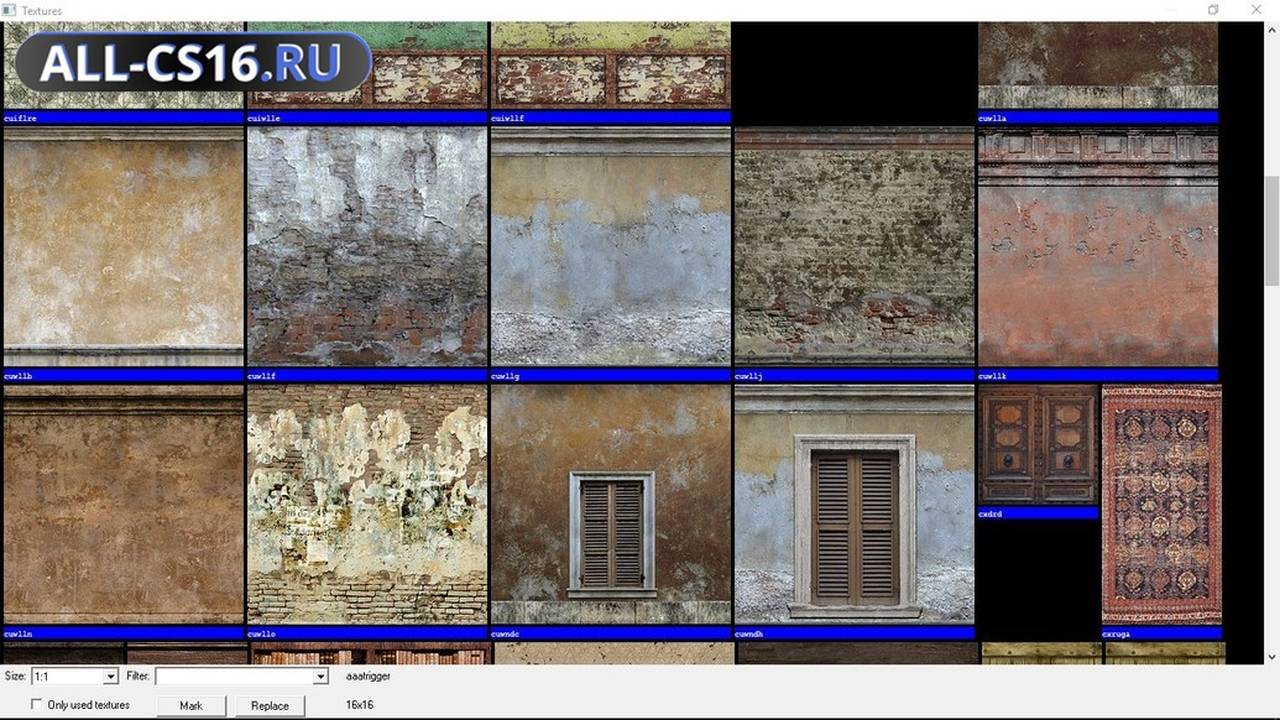Viewport: 1280px width, 720px height.
Task: Click the scrollbar down arrow
Action: click(x=1271, y=656)
